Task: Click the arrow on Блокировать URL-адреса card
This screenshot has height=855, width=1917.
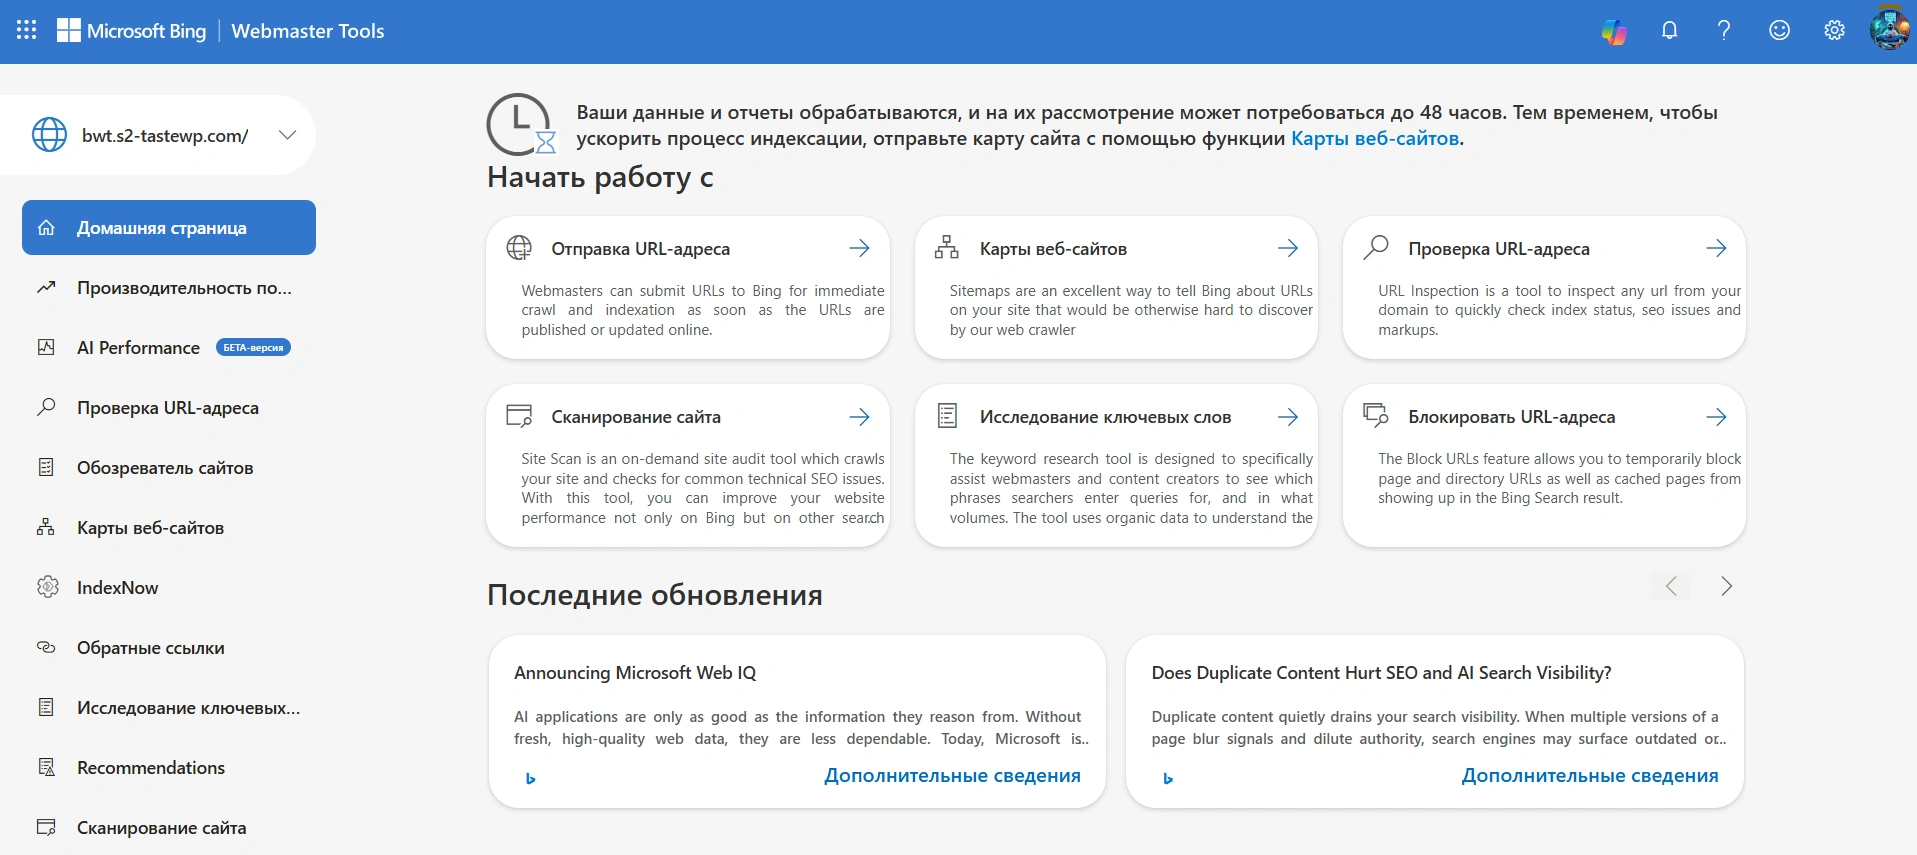Action: [1716, 417]
